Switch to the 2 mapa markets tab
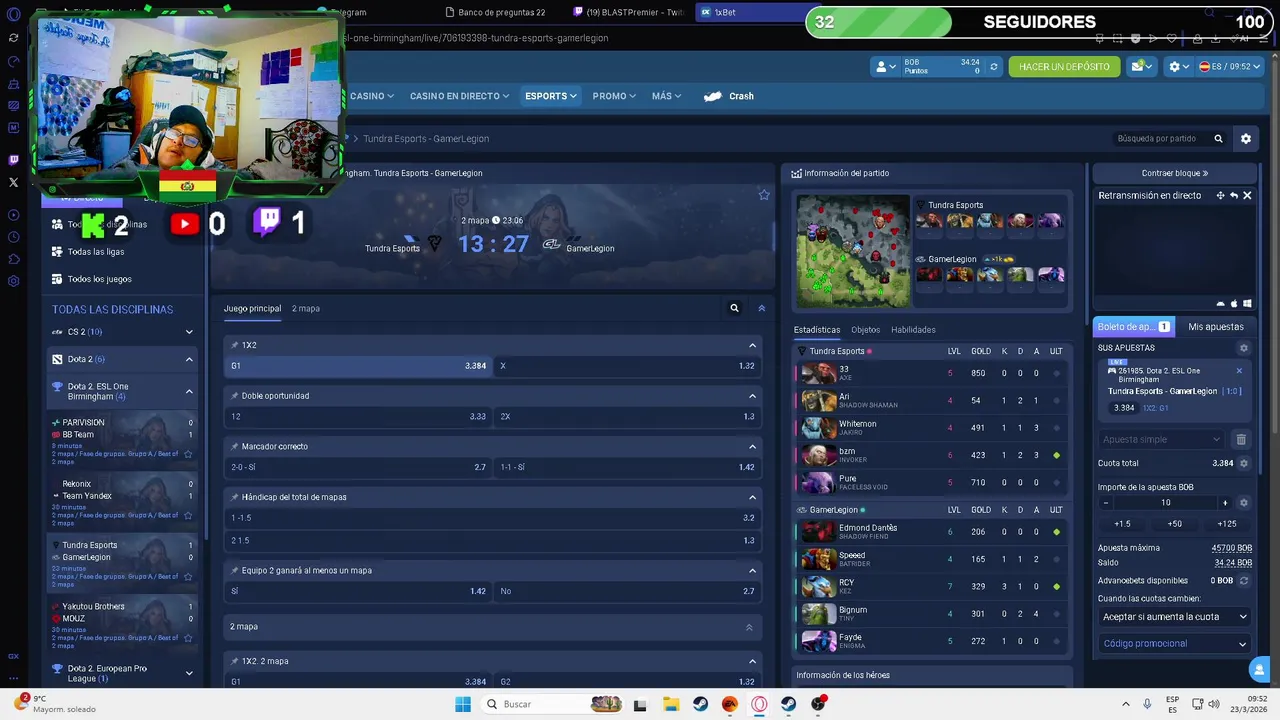 pyautogui.click(x=306, y=308)
